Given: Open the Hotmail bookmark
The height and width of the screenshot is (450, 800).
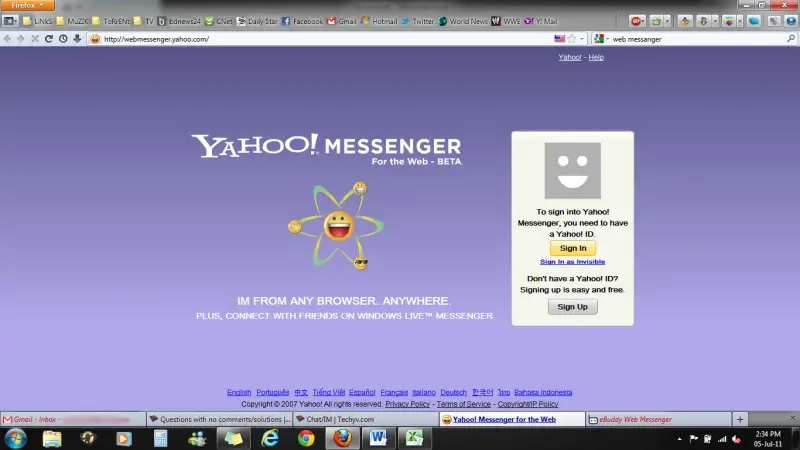Looking at the screenshot, I should (379, 21).
